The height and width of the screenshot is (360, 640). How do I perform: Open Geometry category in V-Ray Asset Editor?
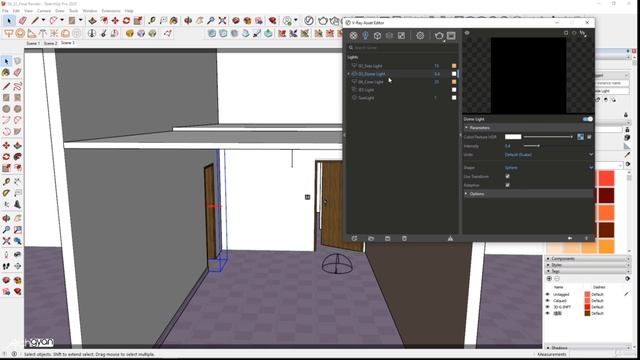[x=378, y=36]
